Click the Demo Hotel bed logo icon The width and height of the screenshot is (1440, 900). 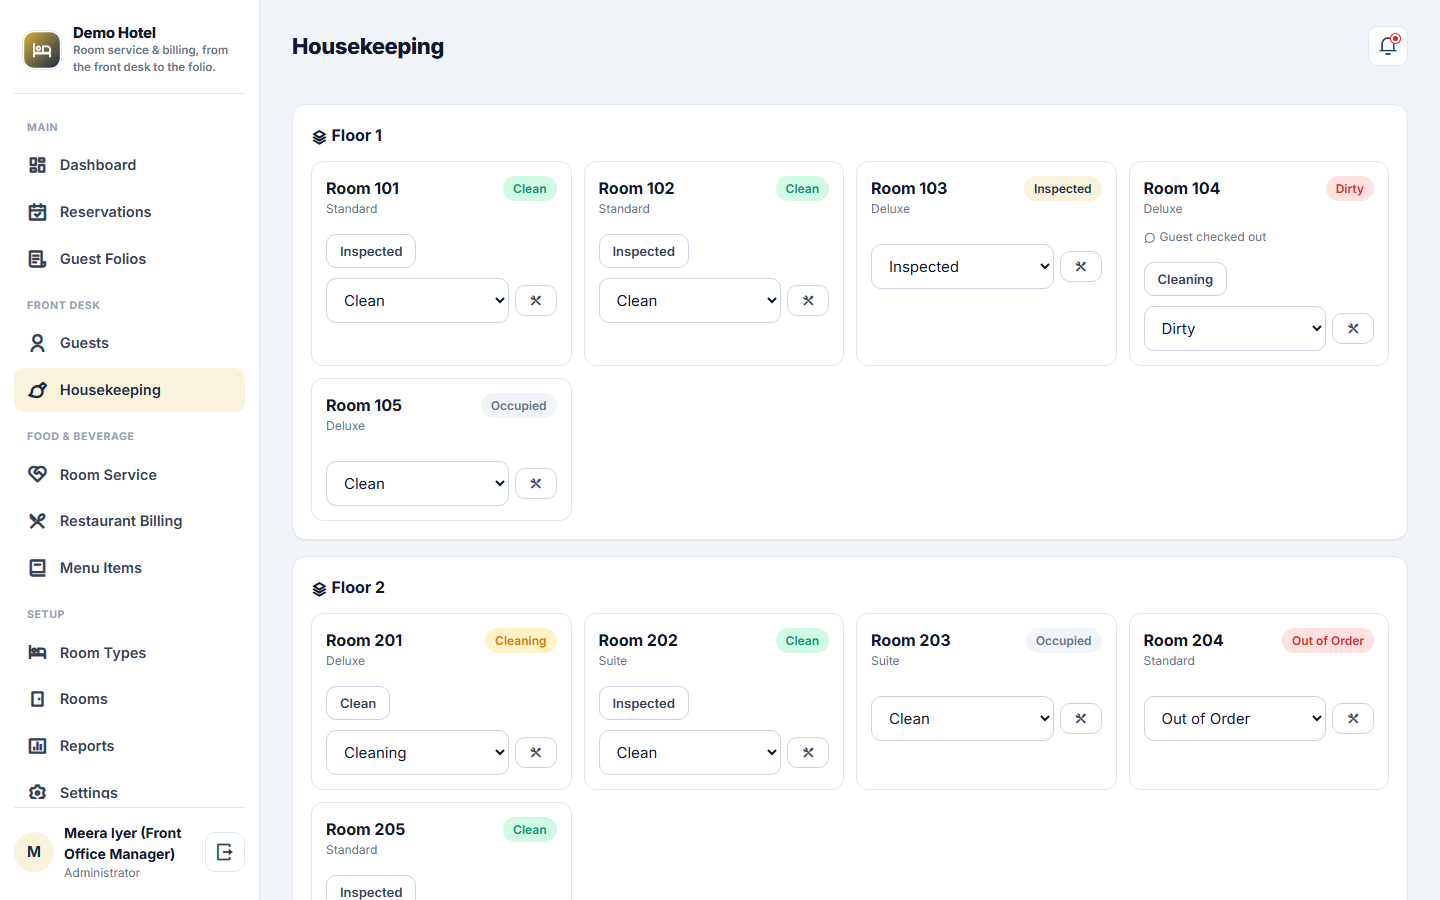point(42,50)
